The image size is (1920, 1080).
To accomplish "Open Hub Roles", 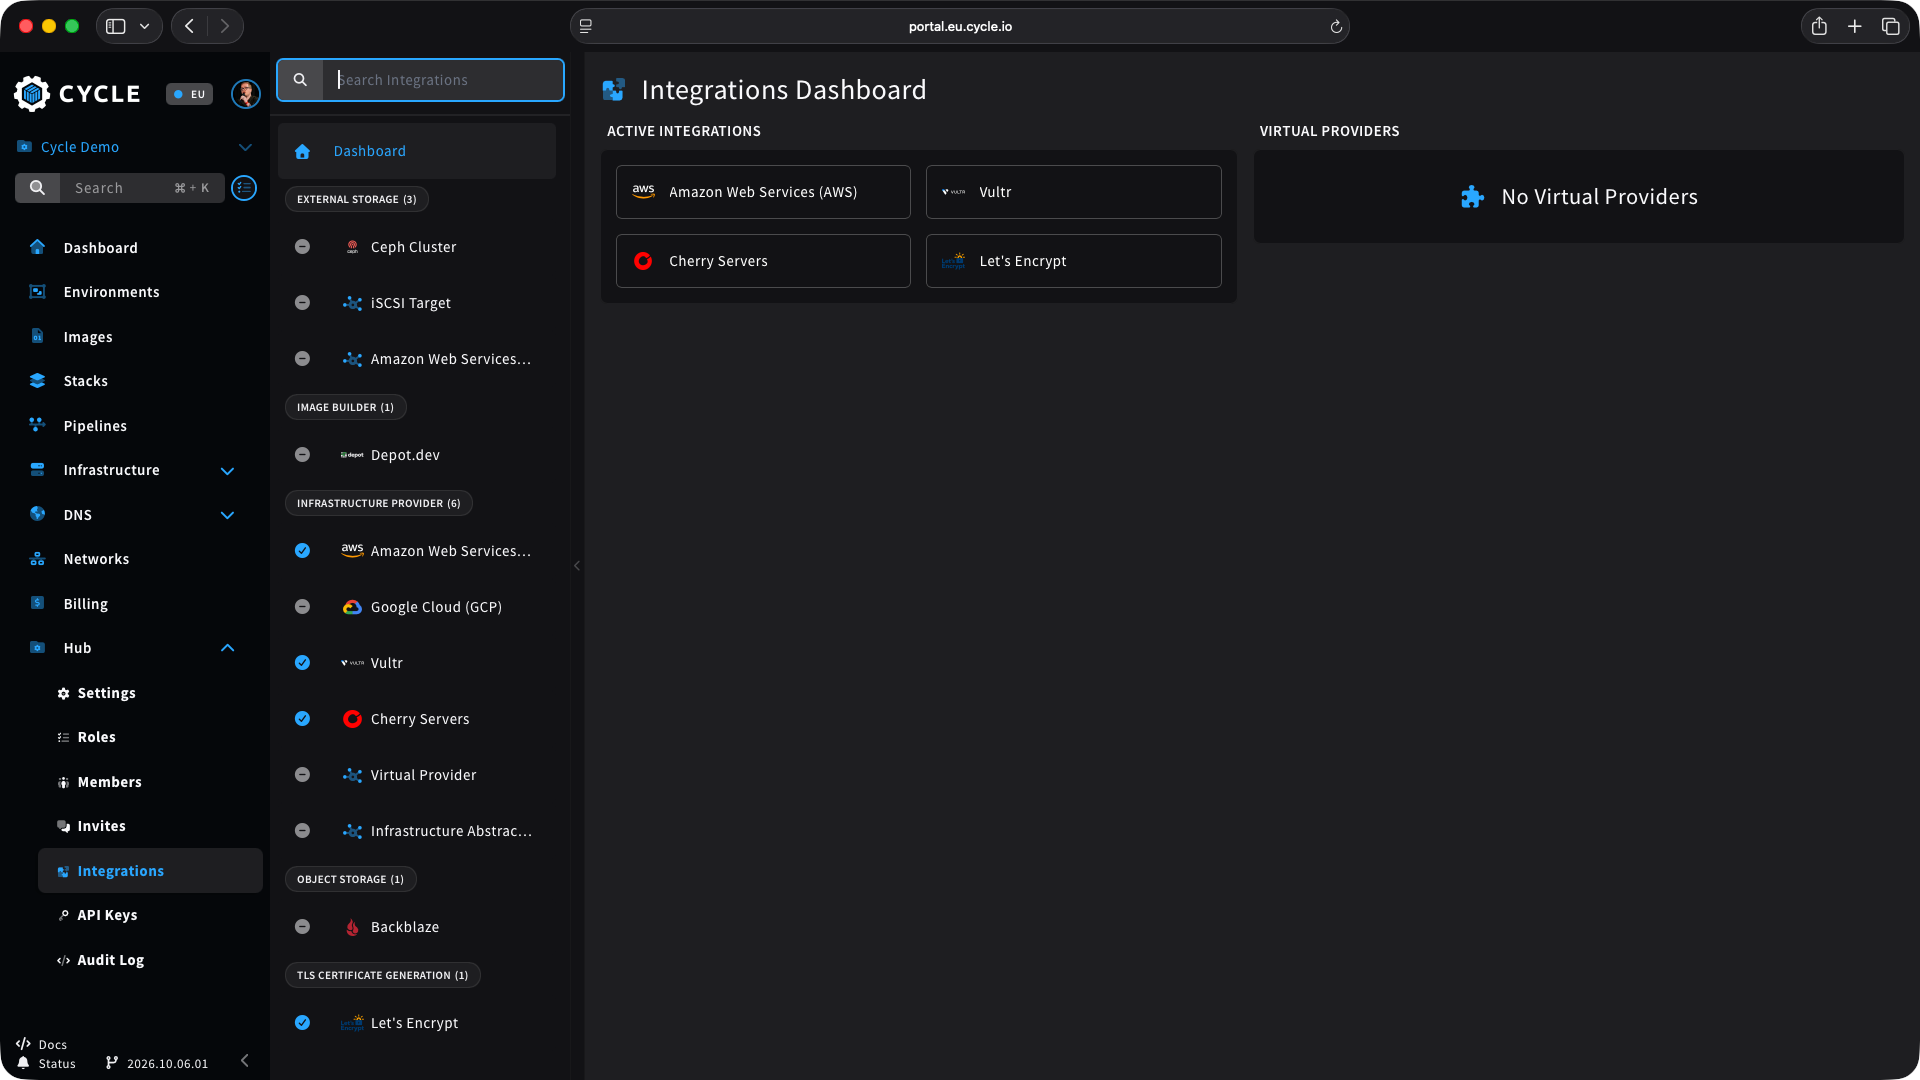I will 96,737.
